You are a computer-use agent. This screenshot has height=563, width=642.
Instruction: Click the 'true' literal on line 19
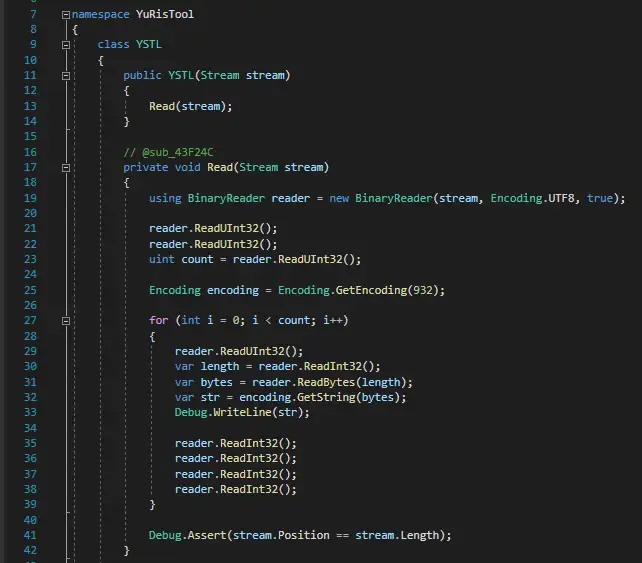(600, 198)
